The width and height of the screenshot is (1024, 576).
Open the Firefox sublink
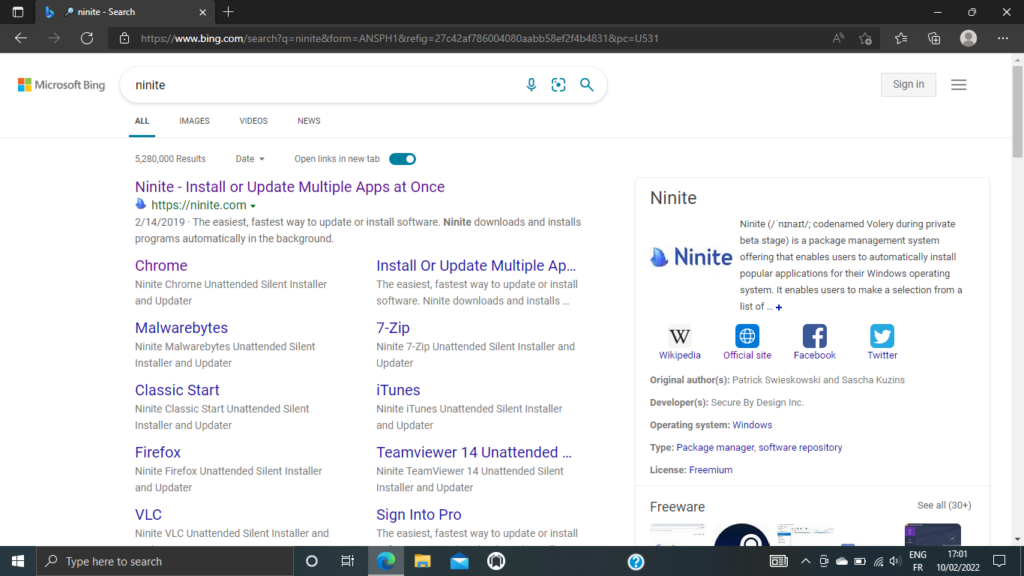[157, 453]
